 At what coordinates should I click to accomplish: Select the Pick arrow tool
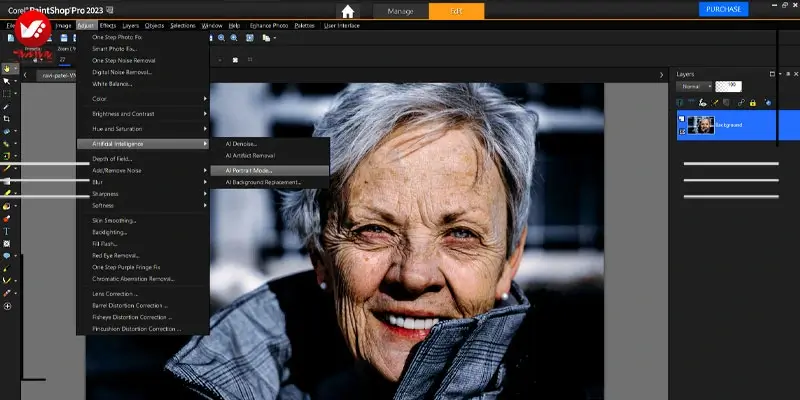pyautogui.click(x=7, y=81)
